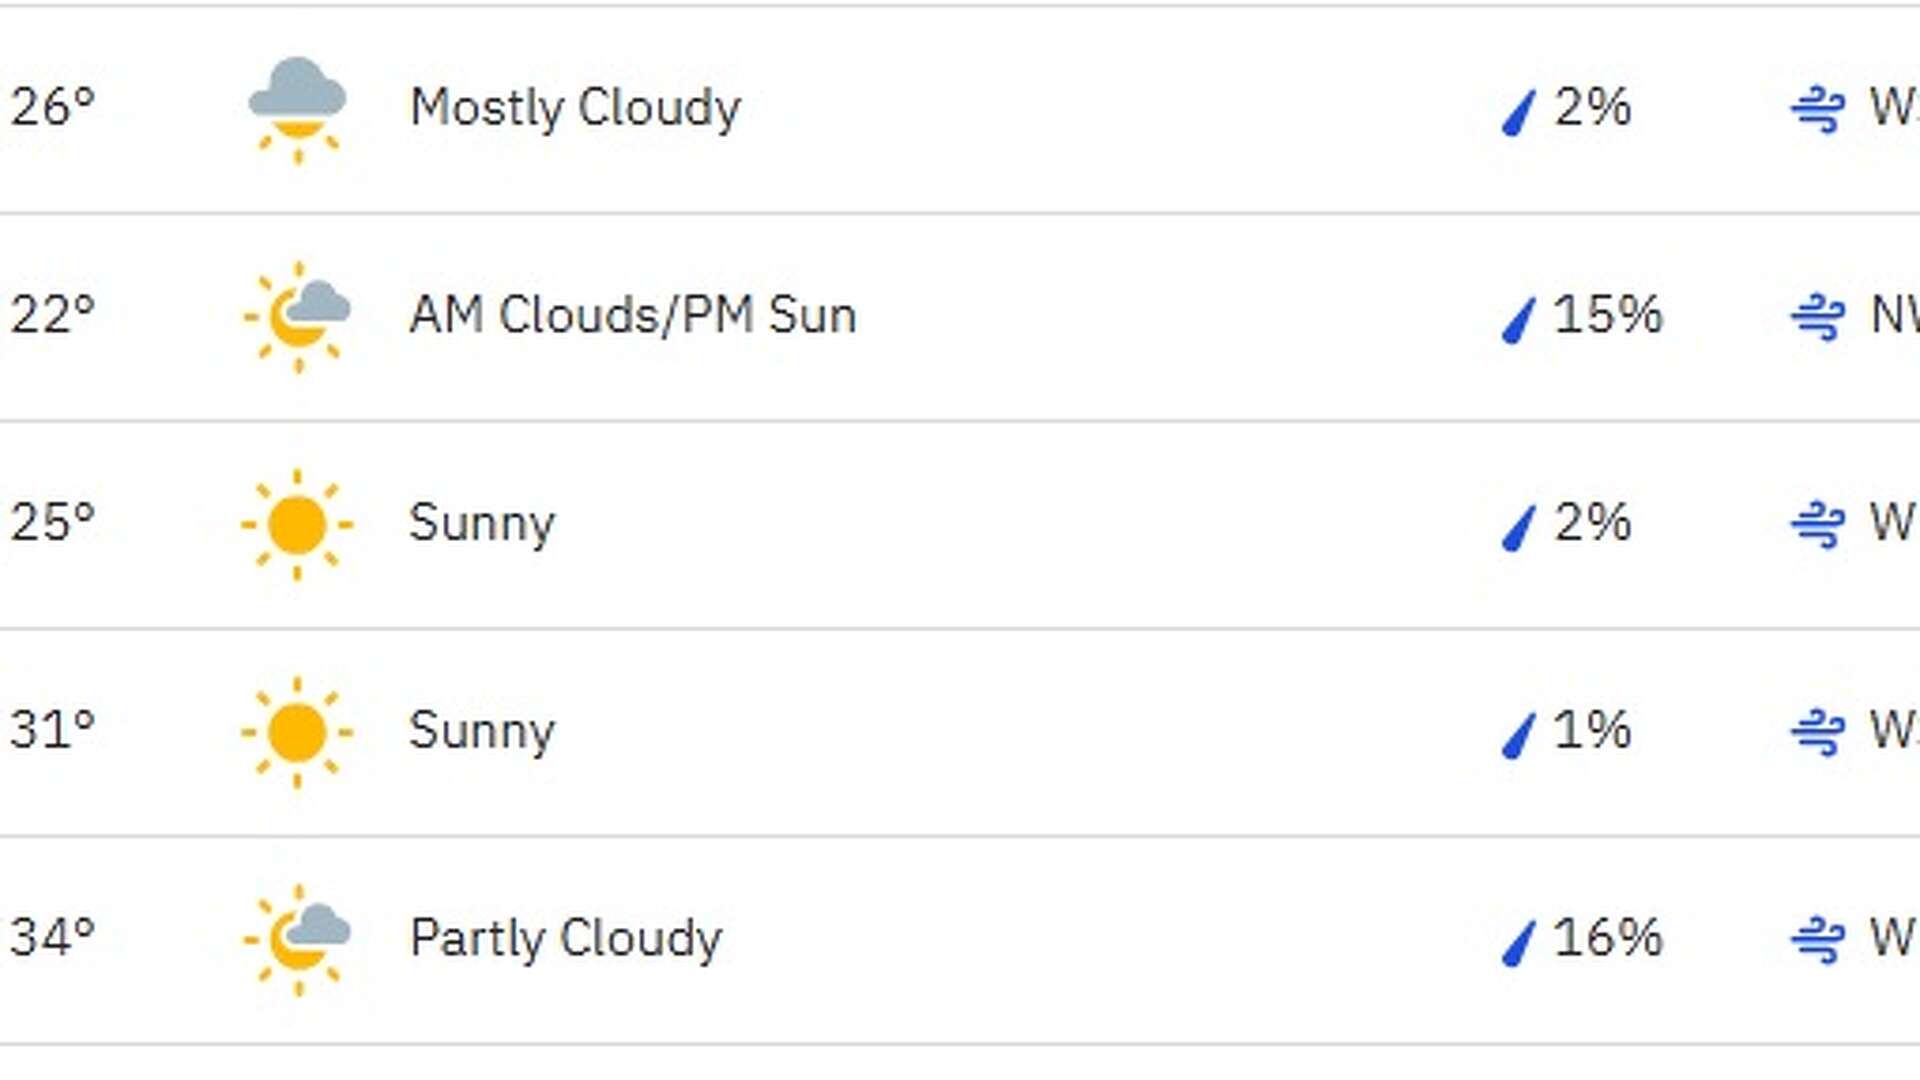Viewport: 1920px width, 1080px height.
Task: Click the sun icon in the 31° row
Action: pyautogui.click(x=297, y=732)
